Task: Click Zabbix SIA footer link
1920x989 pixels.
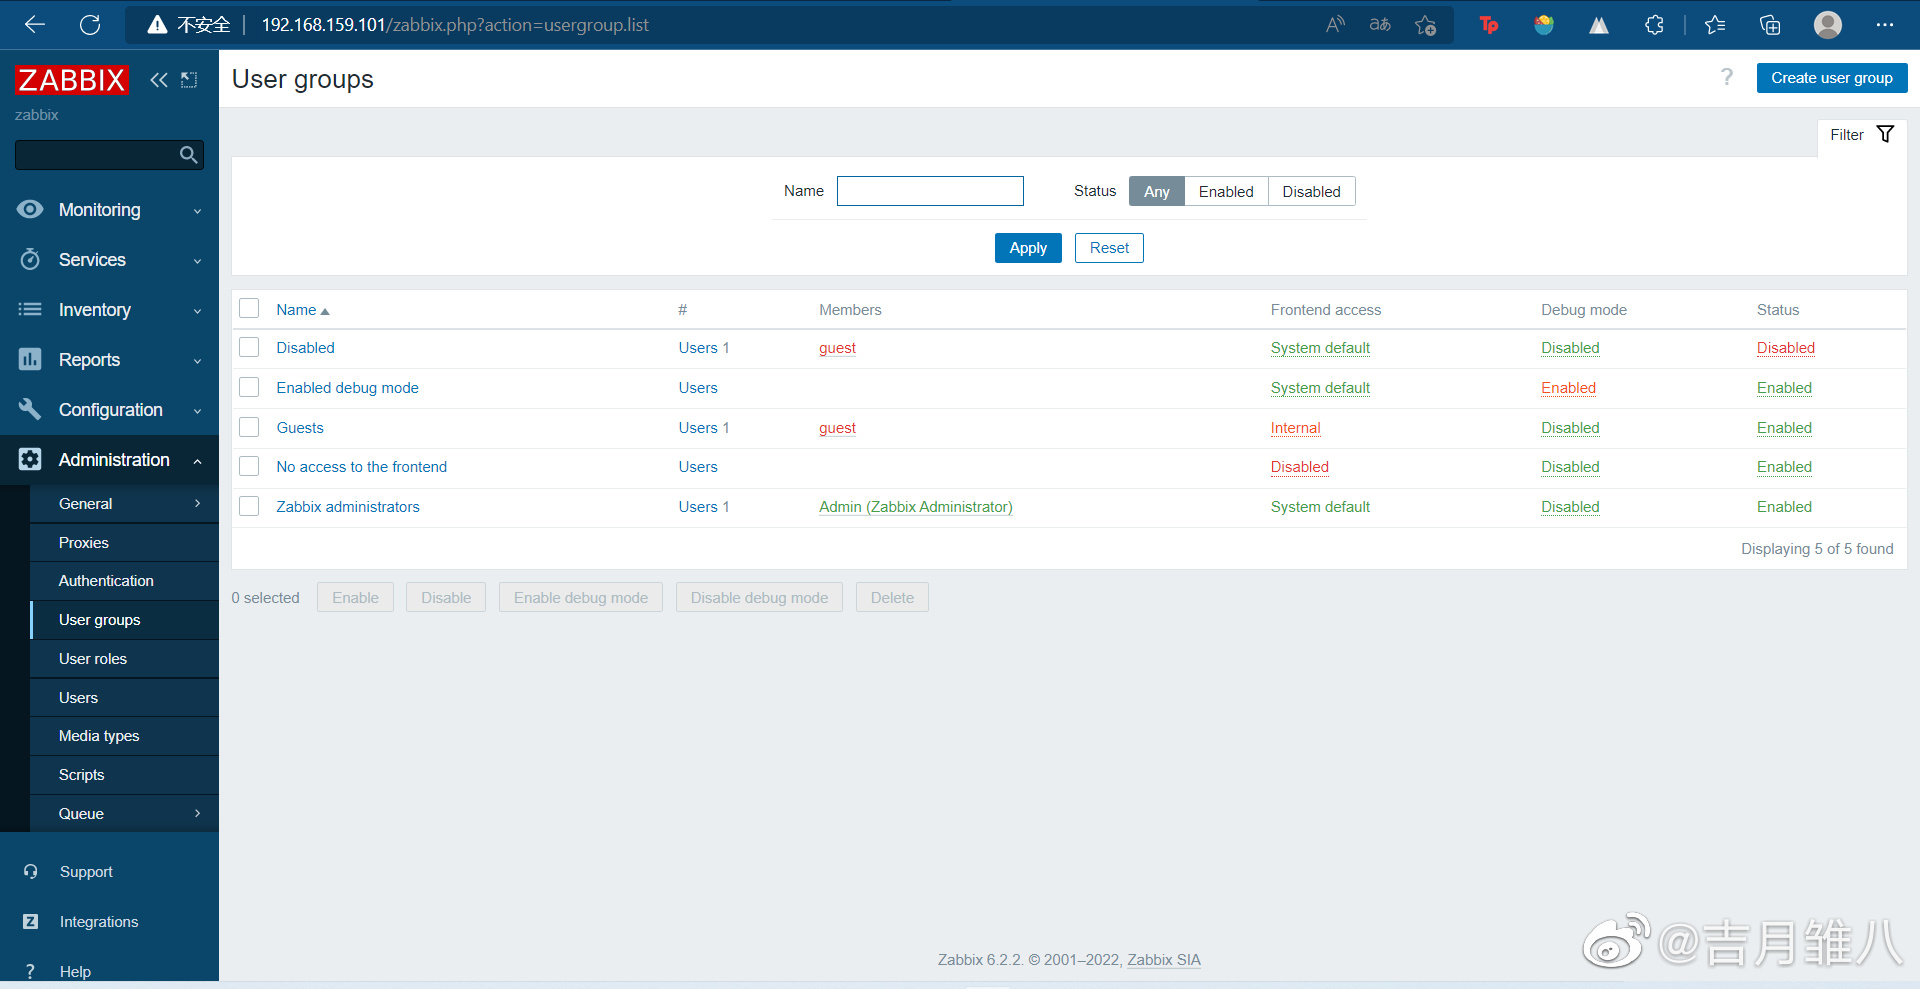Action: tap(1164, 960)
